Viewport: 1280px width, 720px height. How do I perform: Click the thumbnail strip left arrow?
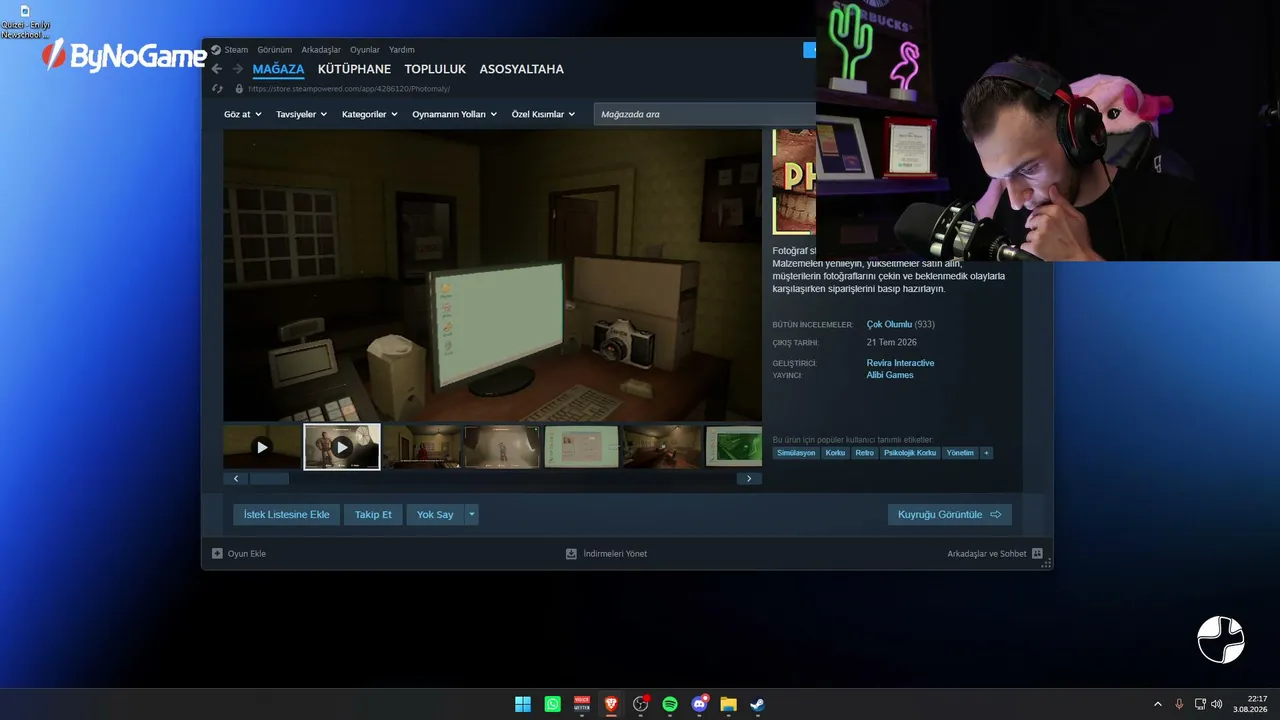tap(236, 479)
